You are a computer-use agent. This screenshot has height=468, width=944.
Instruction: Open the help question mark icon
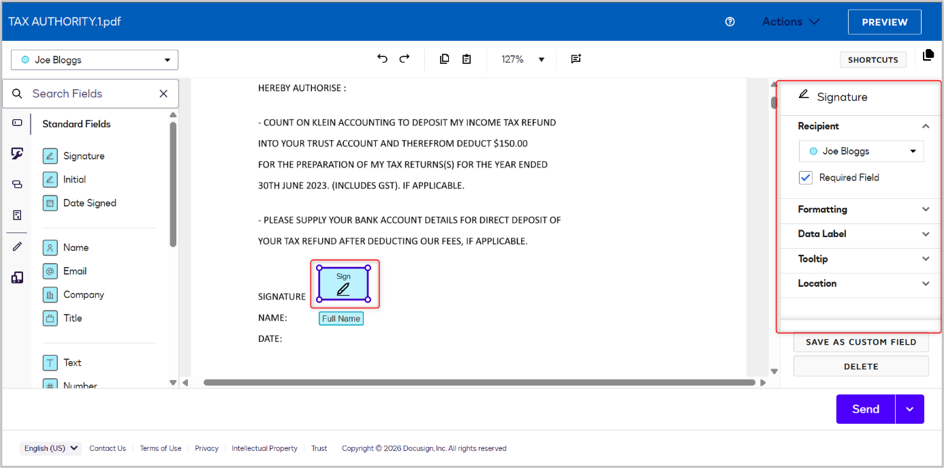click(x=730, y=22)
